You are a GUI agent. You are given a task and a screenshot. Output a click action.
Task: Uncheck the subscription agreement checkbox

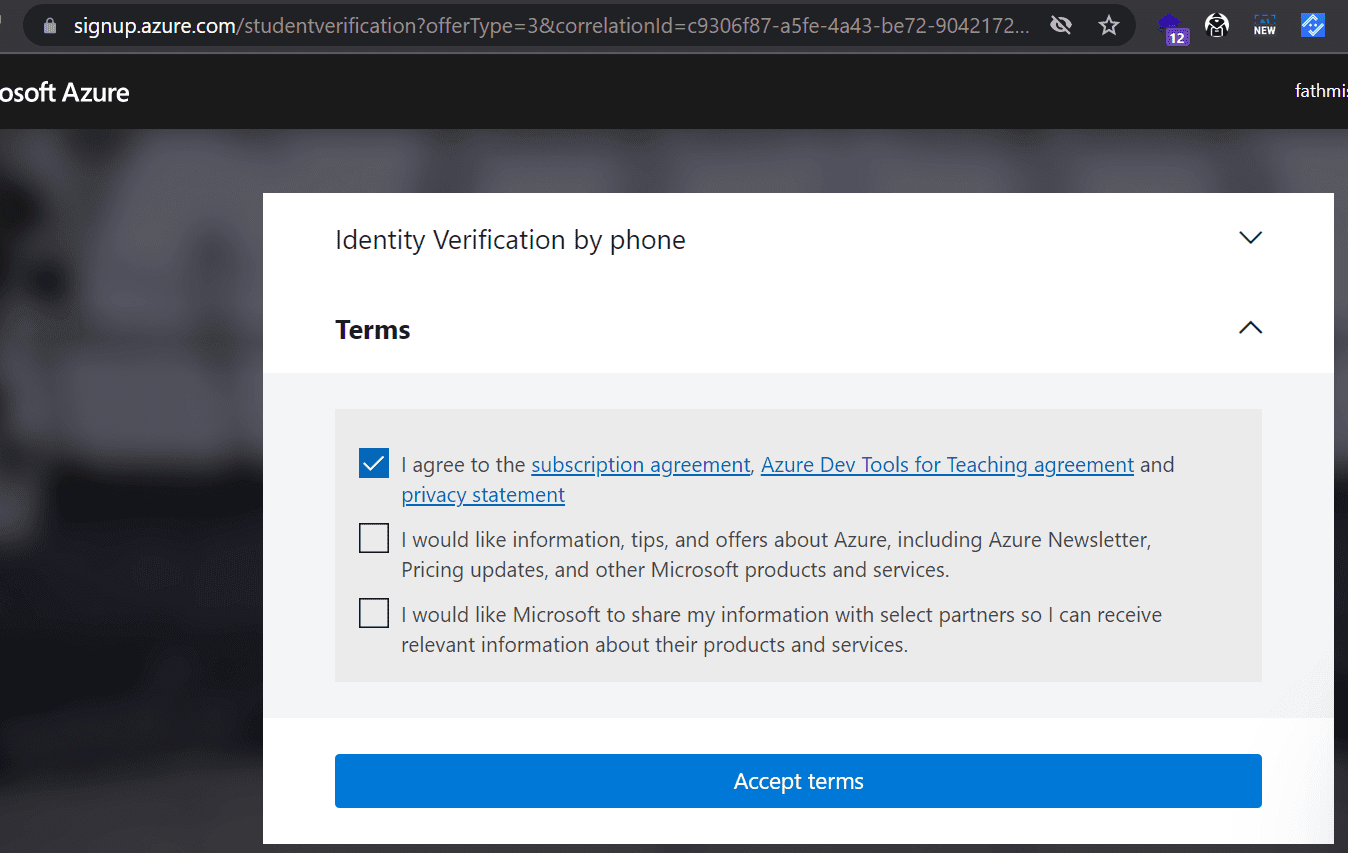pos(374,464)
